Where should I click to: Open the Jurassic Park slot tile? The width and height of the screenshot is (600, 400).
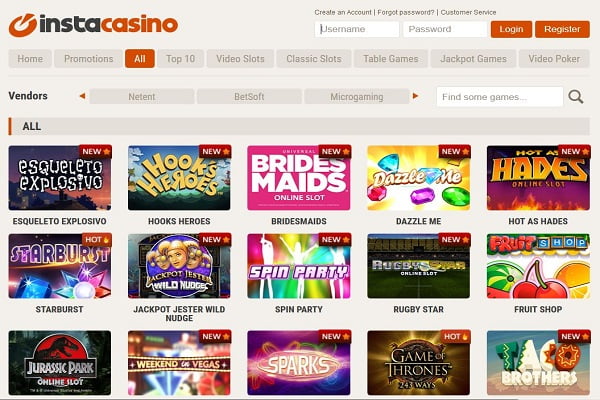coord(60,363)
